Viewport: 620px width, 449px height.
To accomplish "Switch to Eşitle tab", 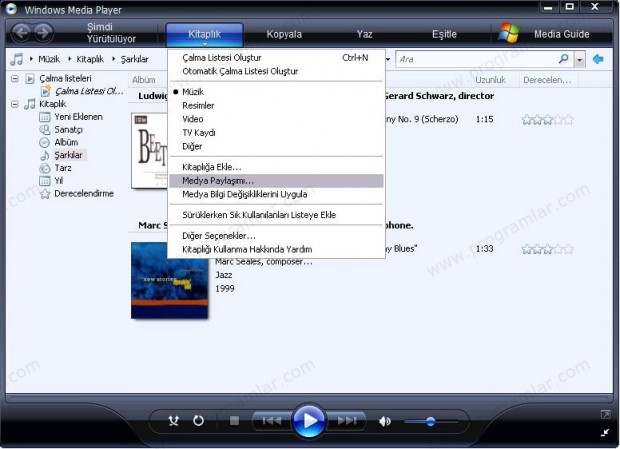I will pos(444,34).
